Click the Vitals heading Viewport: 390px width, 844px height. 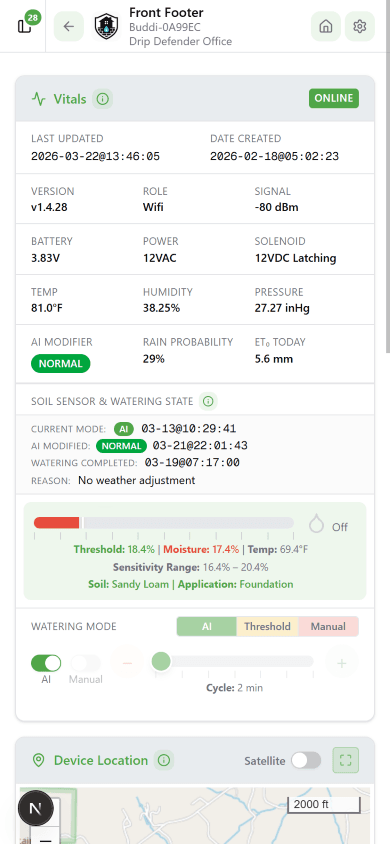[x=70, y=99]
